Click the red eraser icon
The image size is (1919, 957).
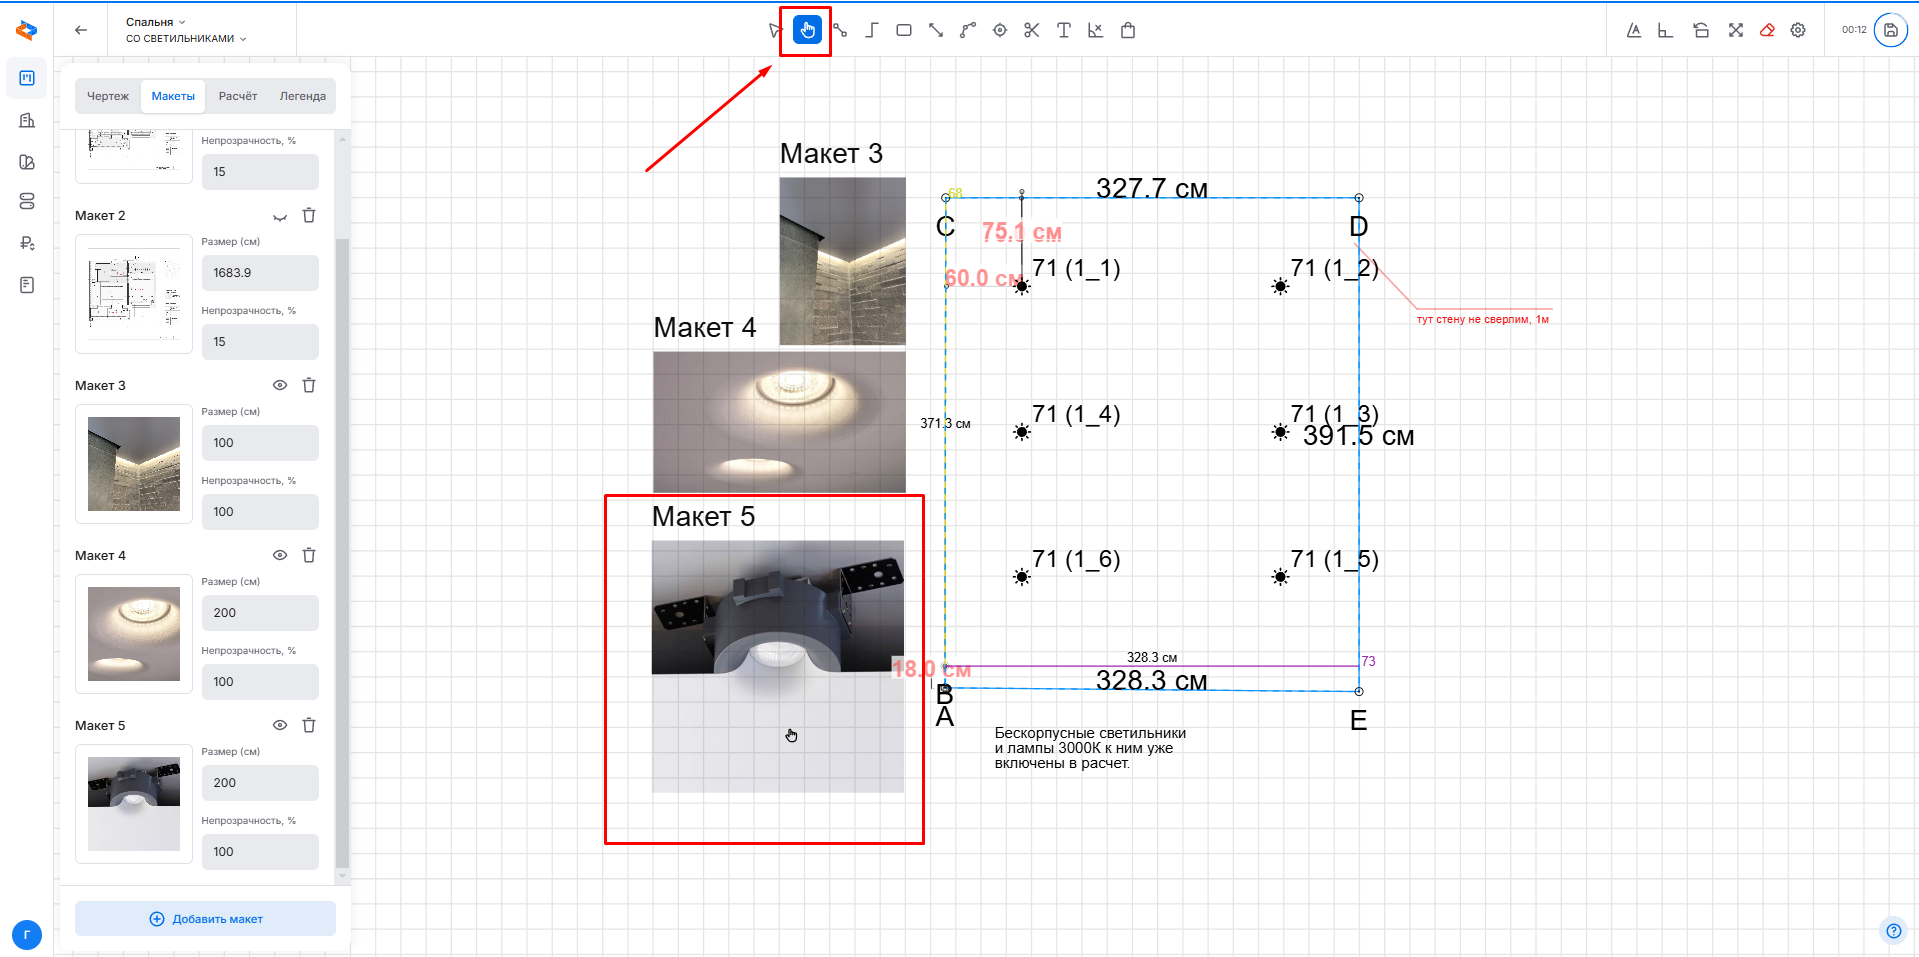[x=1767, y=30]
